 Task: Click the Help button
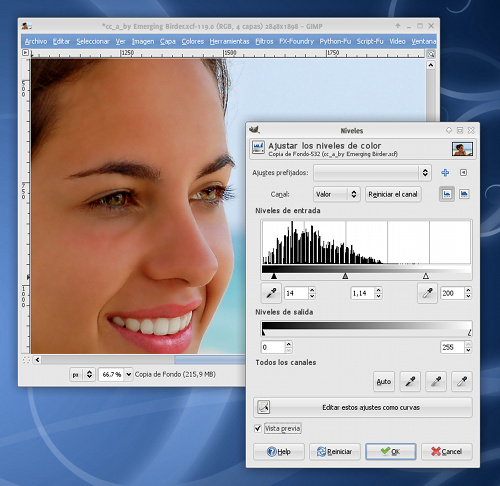point(279,452)
